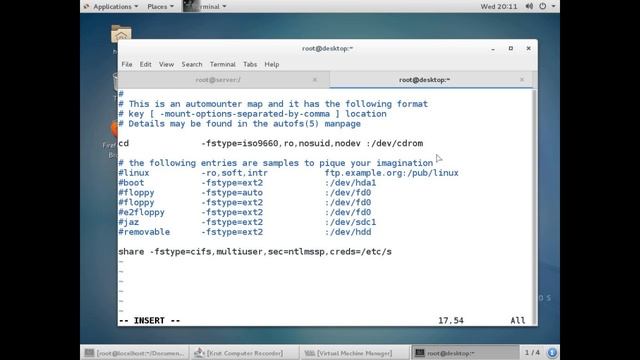The height and width of the screenshot is (360, 640).
Task: Select the root@desktop:~ tab
Action: coord(424,80)
